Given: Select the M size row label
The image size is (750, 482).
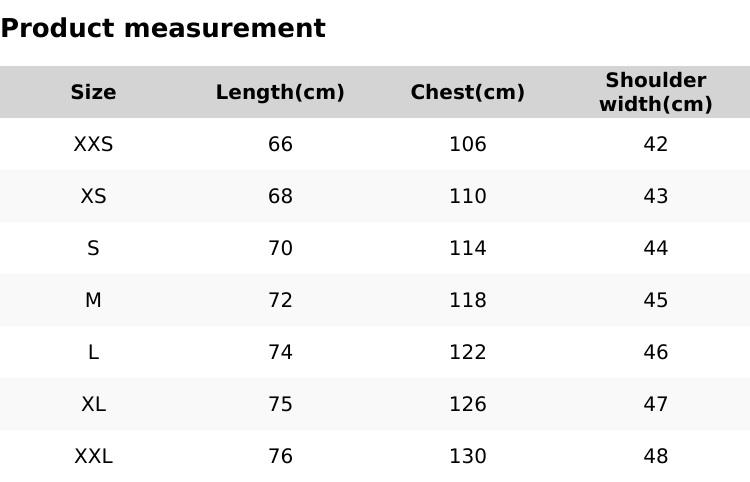Looking at the screenshot, I should 93,300.
